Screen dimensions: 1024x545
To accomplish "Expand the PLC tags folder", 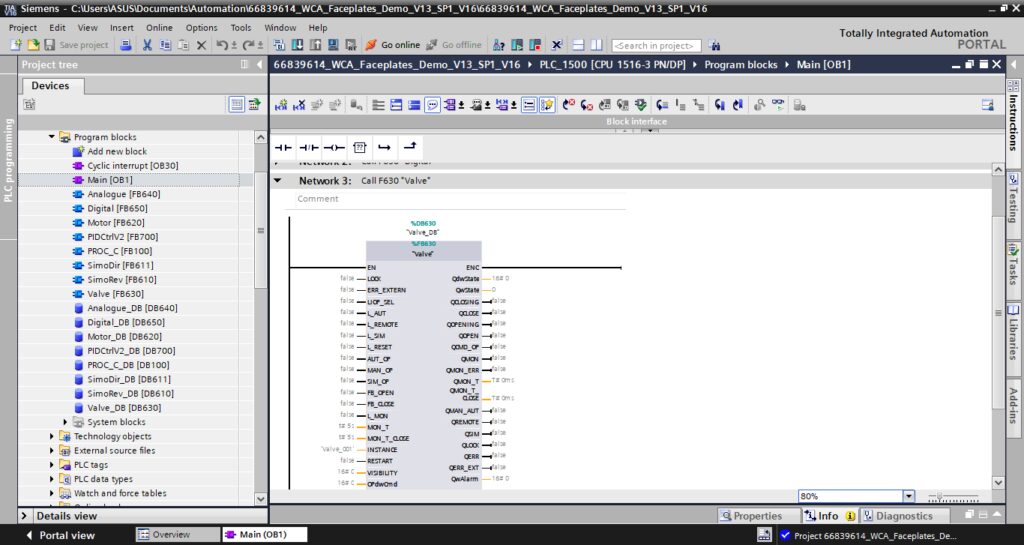I will [52, 465].
